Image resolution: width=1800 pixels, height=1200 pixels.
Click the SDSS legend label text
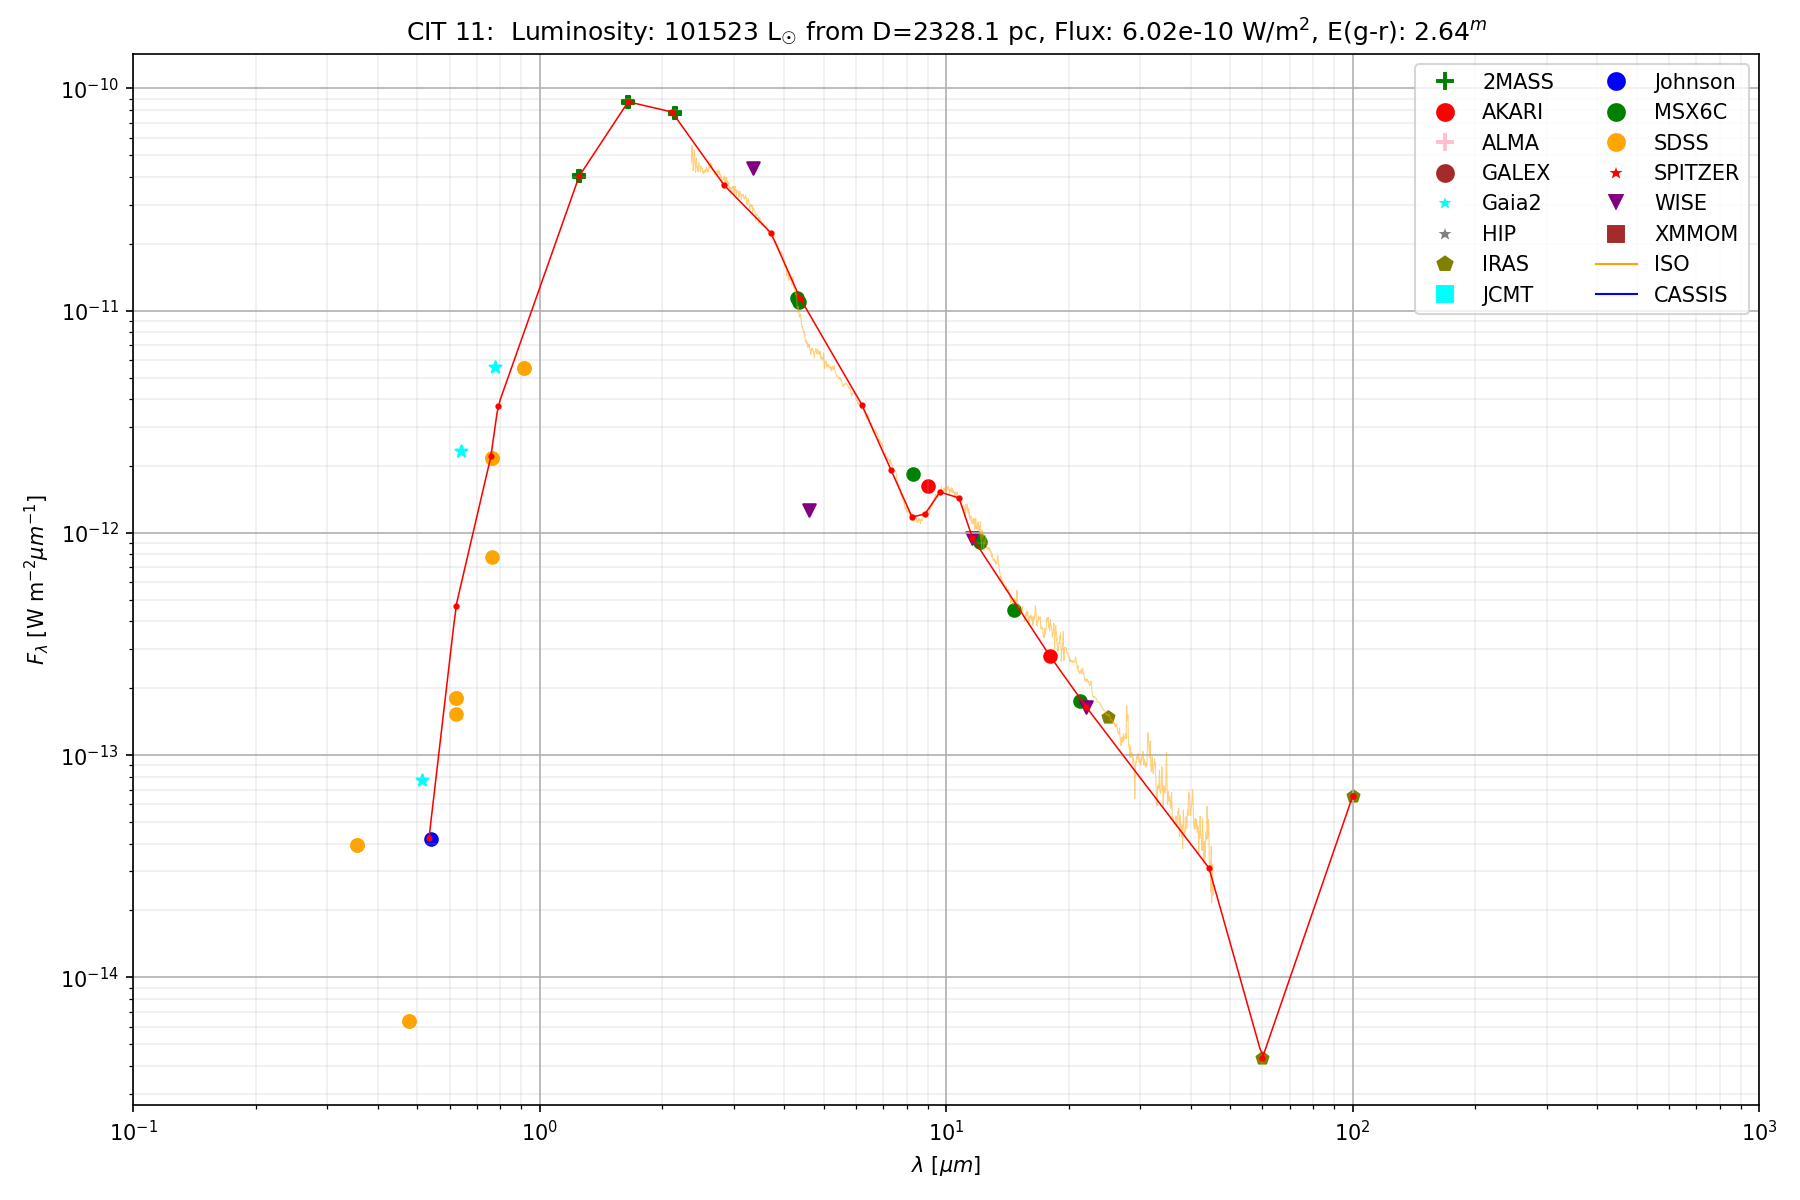(1681, 143)
